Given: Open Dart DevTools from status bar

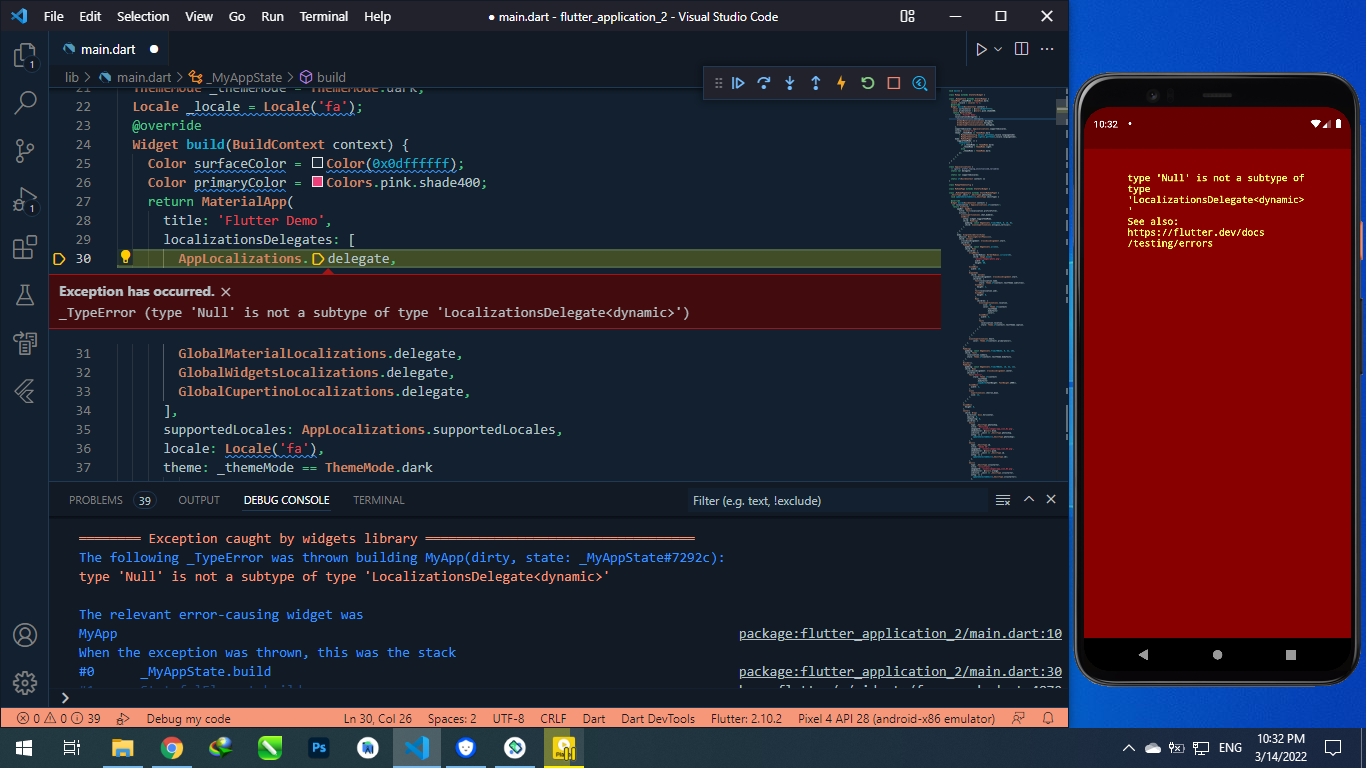Looking at the screenshot, I should click(657, 718).
